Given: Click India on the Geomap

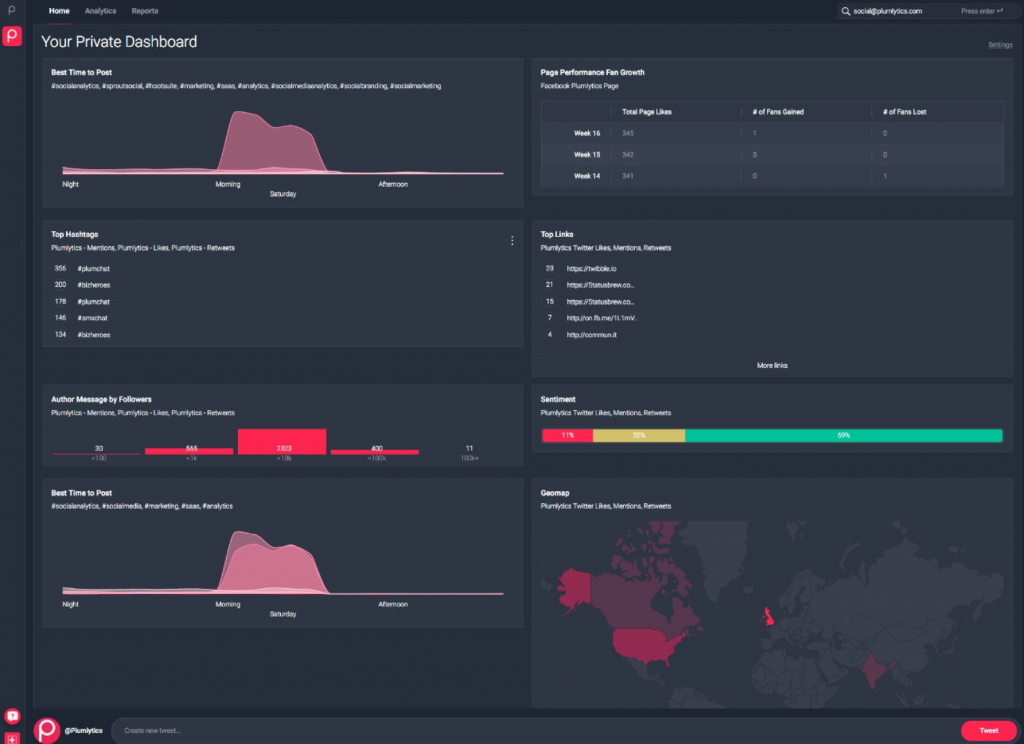Looking at the screenshot, I should (x=872, y=670).
